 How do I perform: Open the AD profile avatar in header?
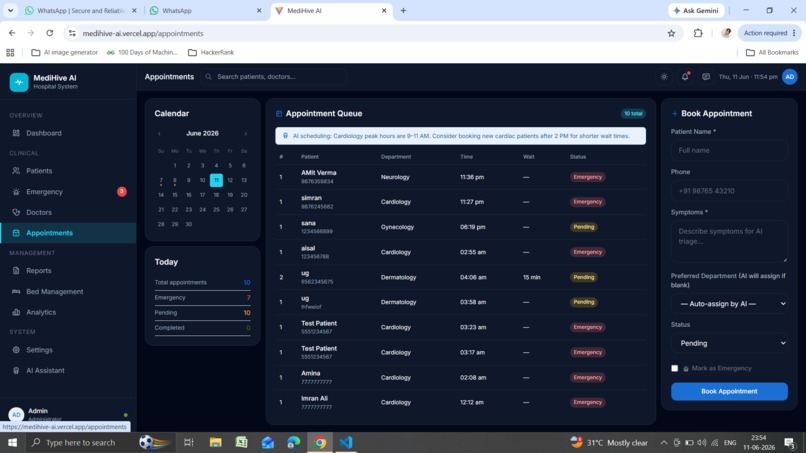tap(790, 77)
